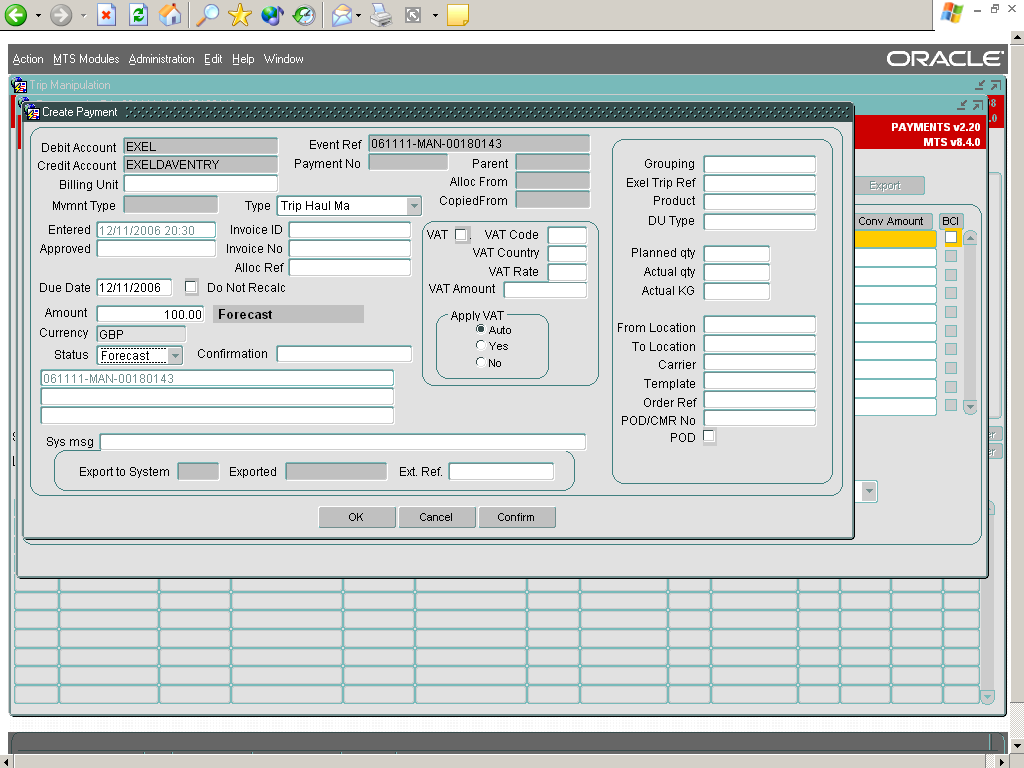Open the Window menu
This screenshot has height=768, width=1024.
coord(283,59)
